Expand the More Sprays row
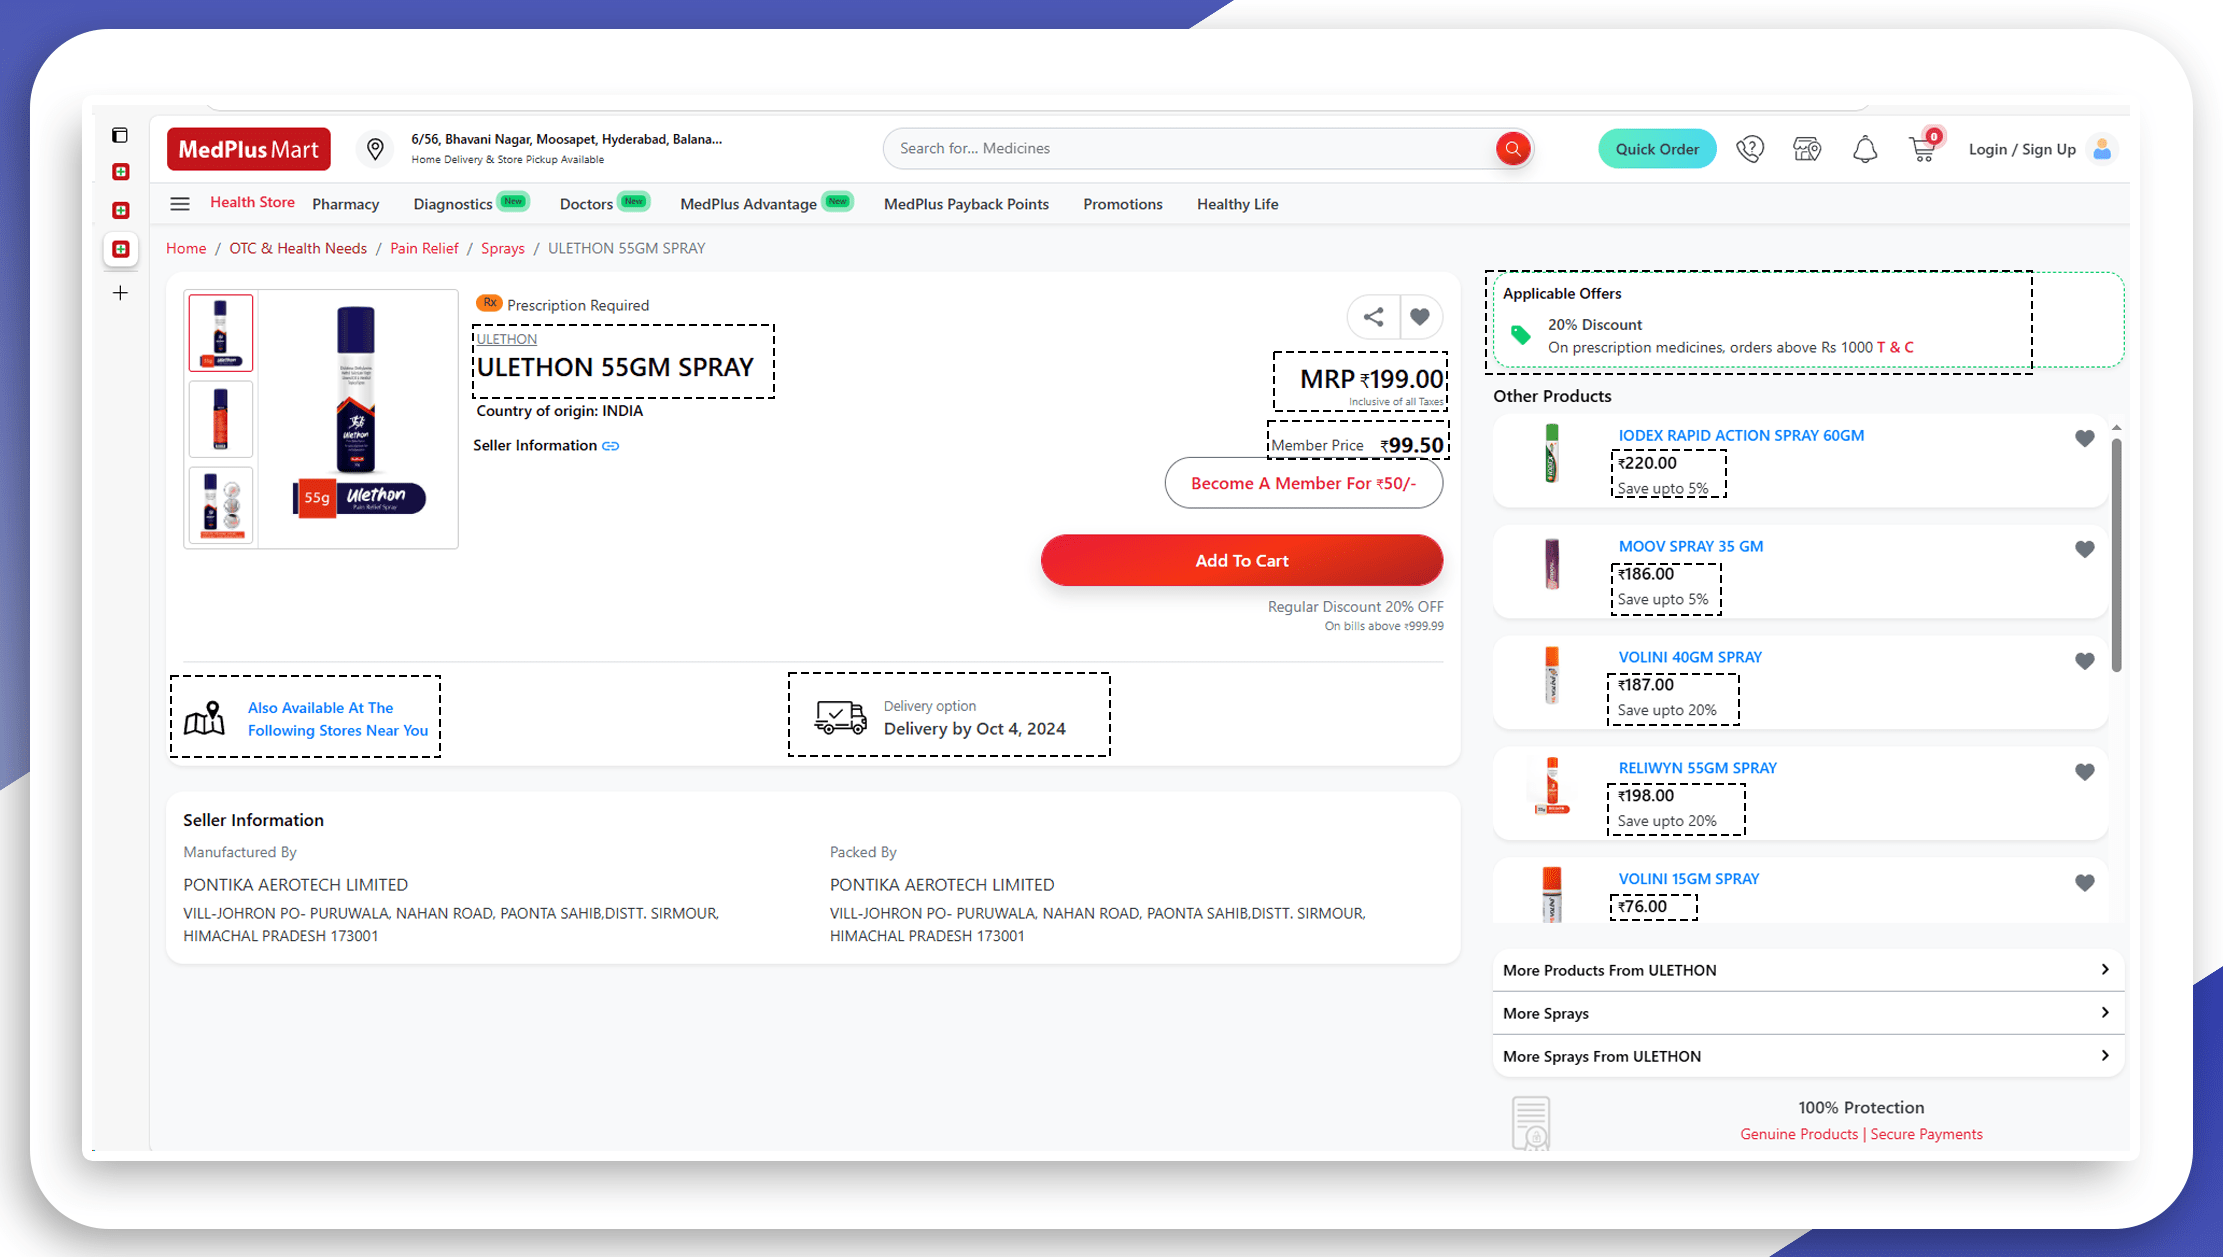 (x=1807, y=1013)
